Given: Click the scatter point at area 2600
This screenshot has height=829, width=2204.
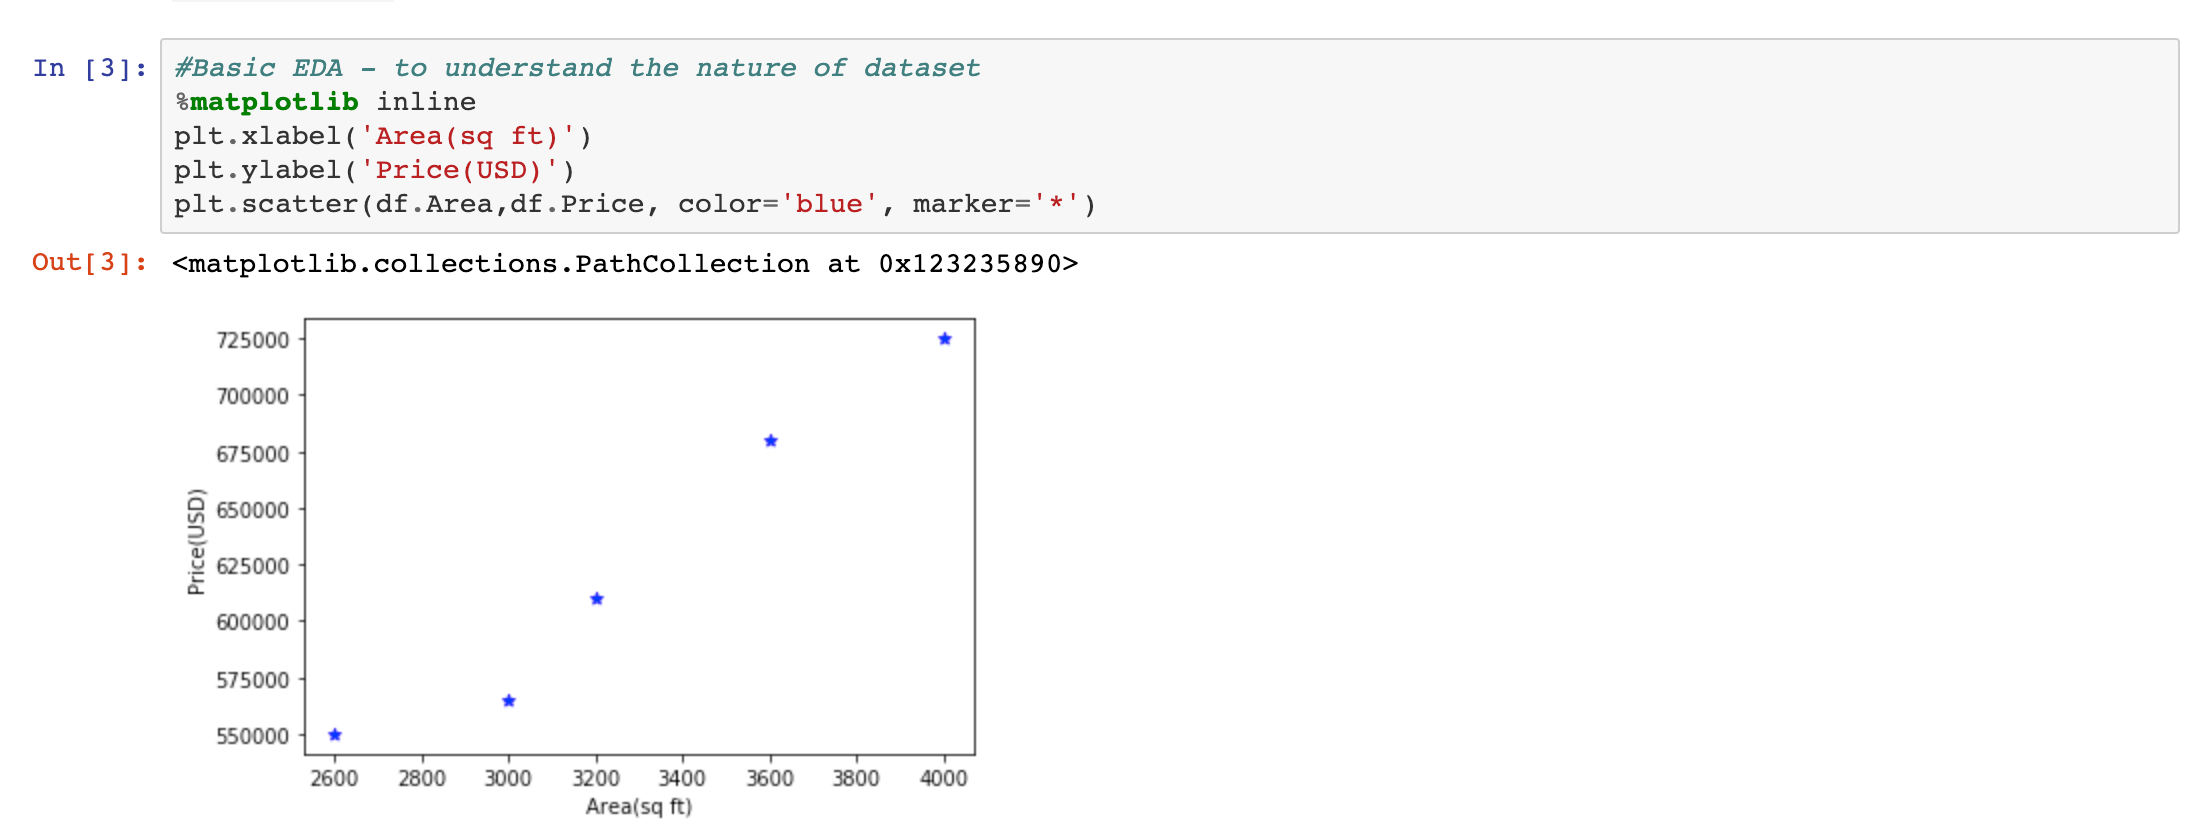Looking at the screenshot, I should (335, 735).
